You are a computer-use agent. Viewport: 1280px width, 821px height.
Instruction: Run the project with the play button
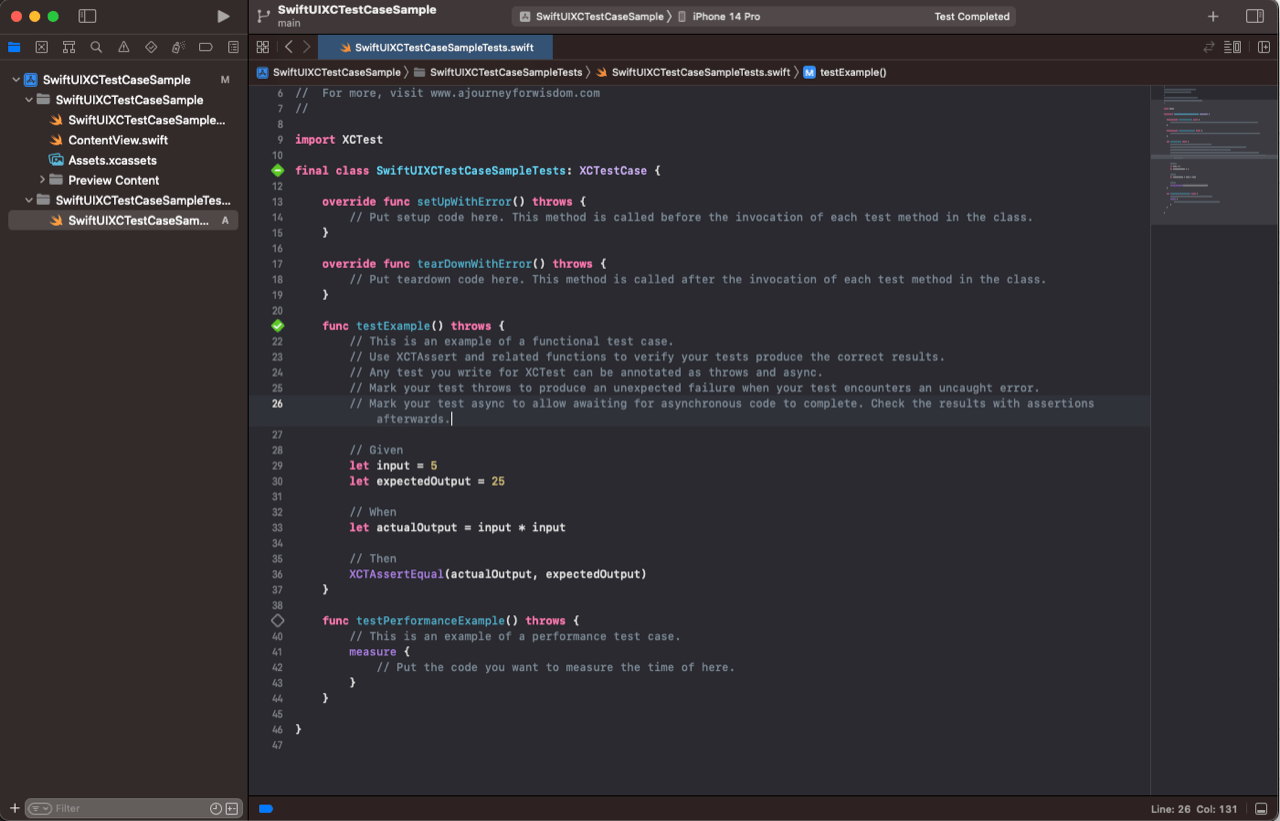coord(223,16)
